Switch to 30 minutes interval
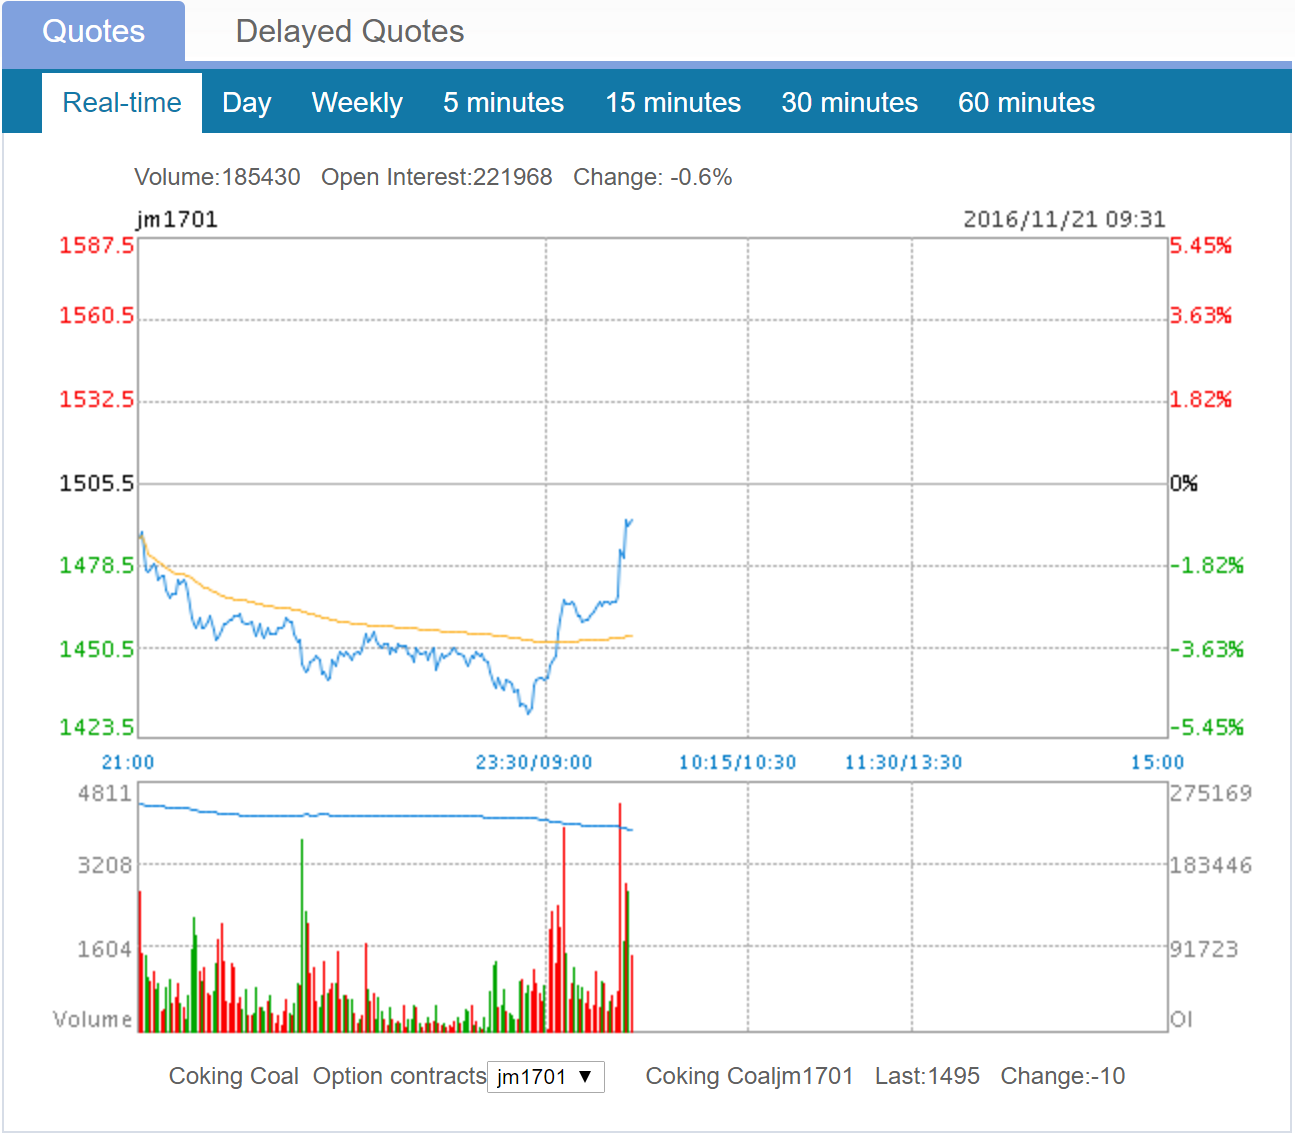The image size is (1295, 1136). (849, 103)
